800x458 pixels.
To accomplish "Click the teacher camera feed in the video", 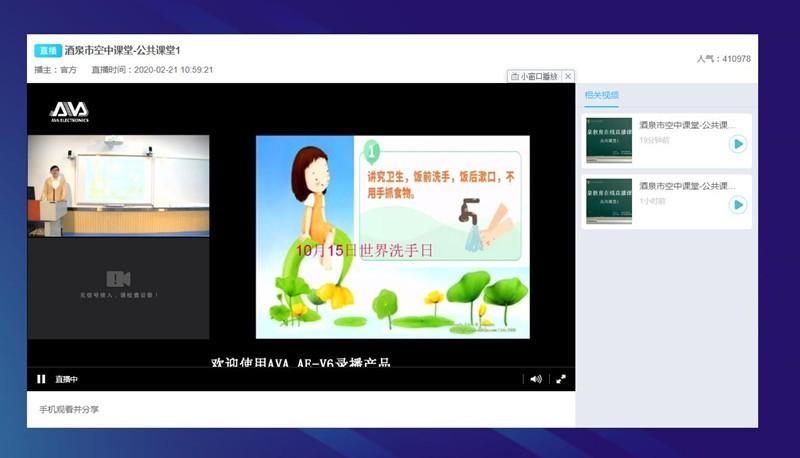I will point(118,186).
